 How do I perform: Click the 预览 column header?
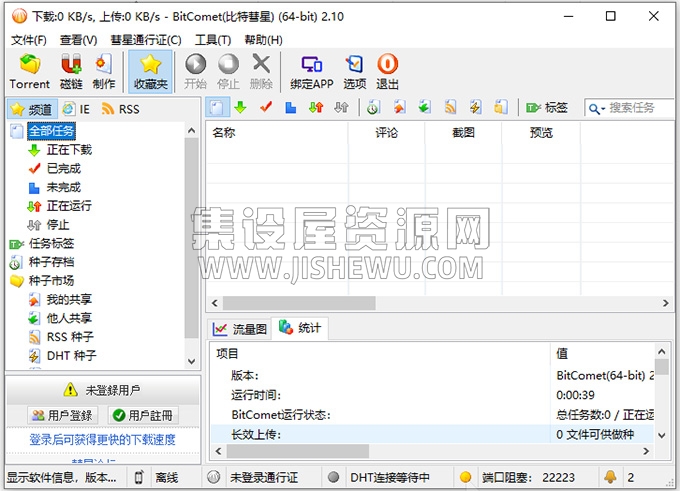pos(541,133)
